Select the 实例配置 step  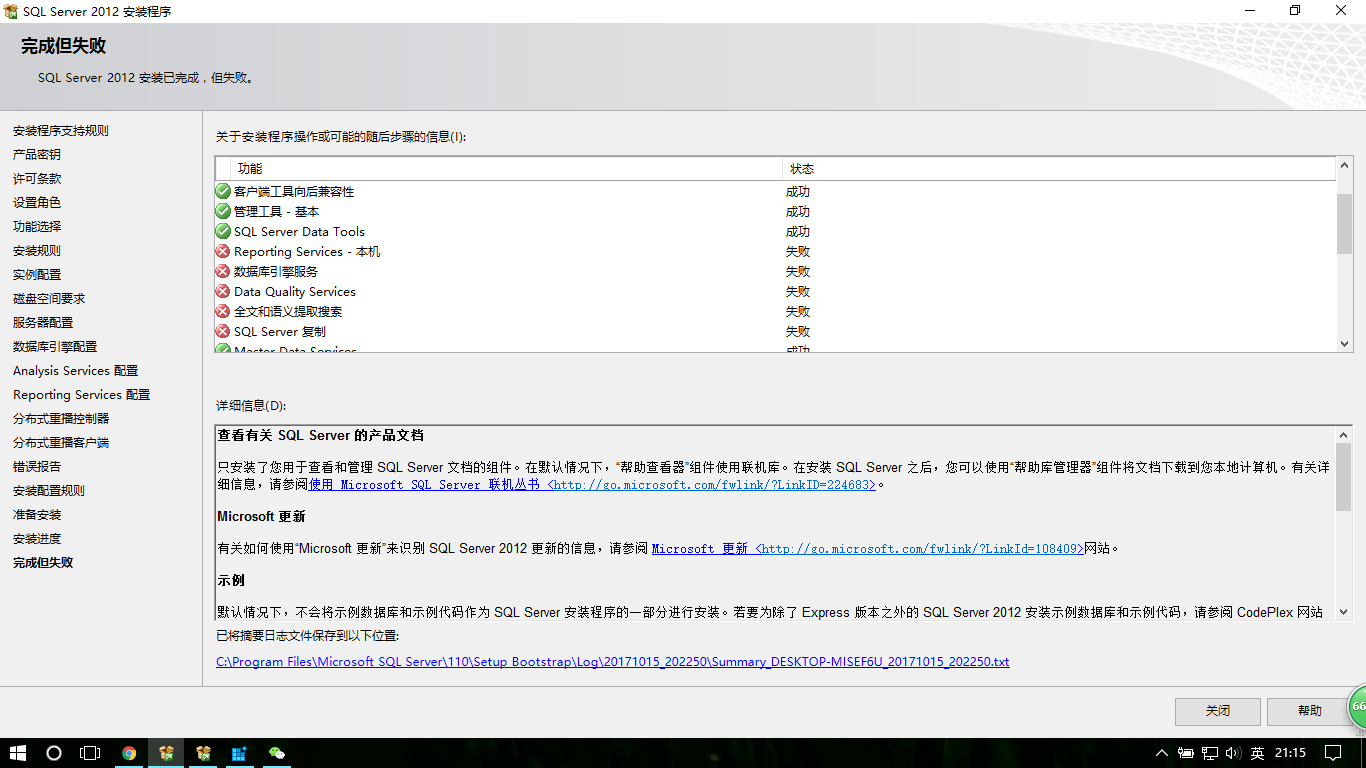click(x=37, y=275)
